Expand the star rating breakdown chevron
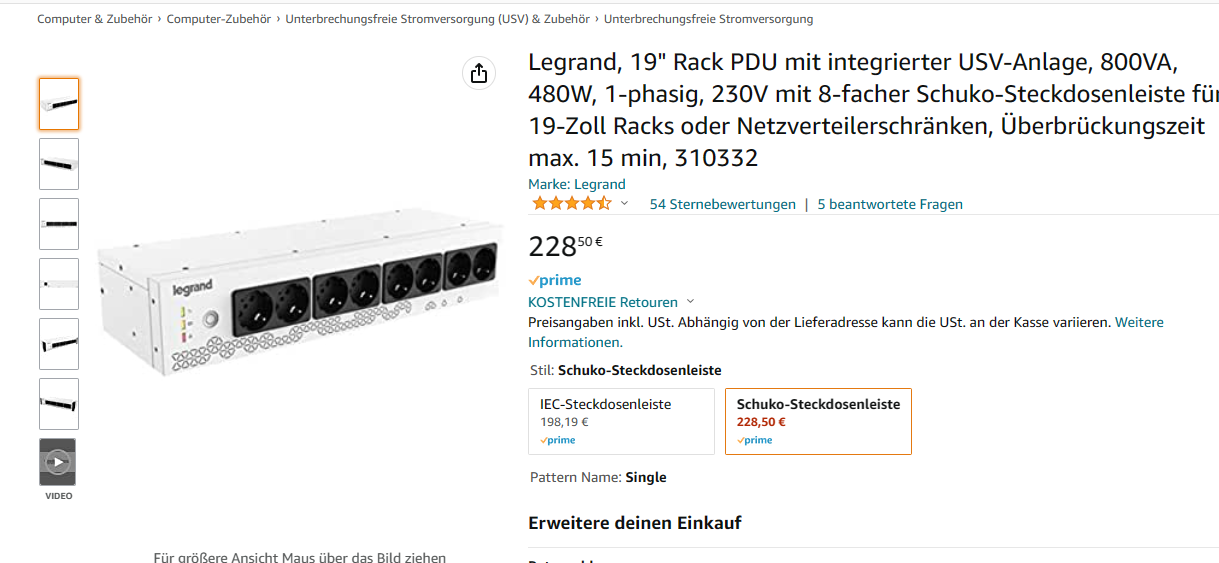This screenshot has width=1219, height=563. [x=625, y=204]
